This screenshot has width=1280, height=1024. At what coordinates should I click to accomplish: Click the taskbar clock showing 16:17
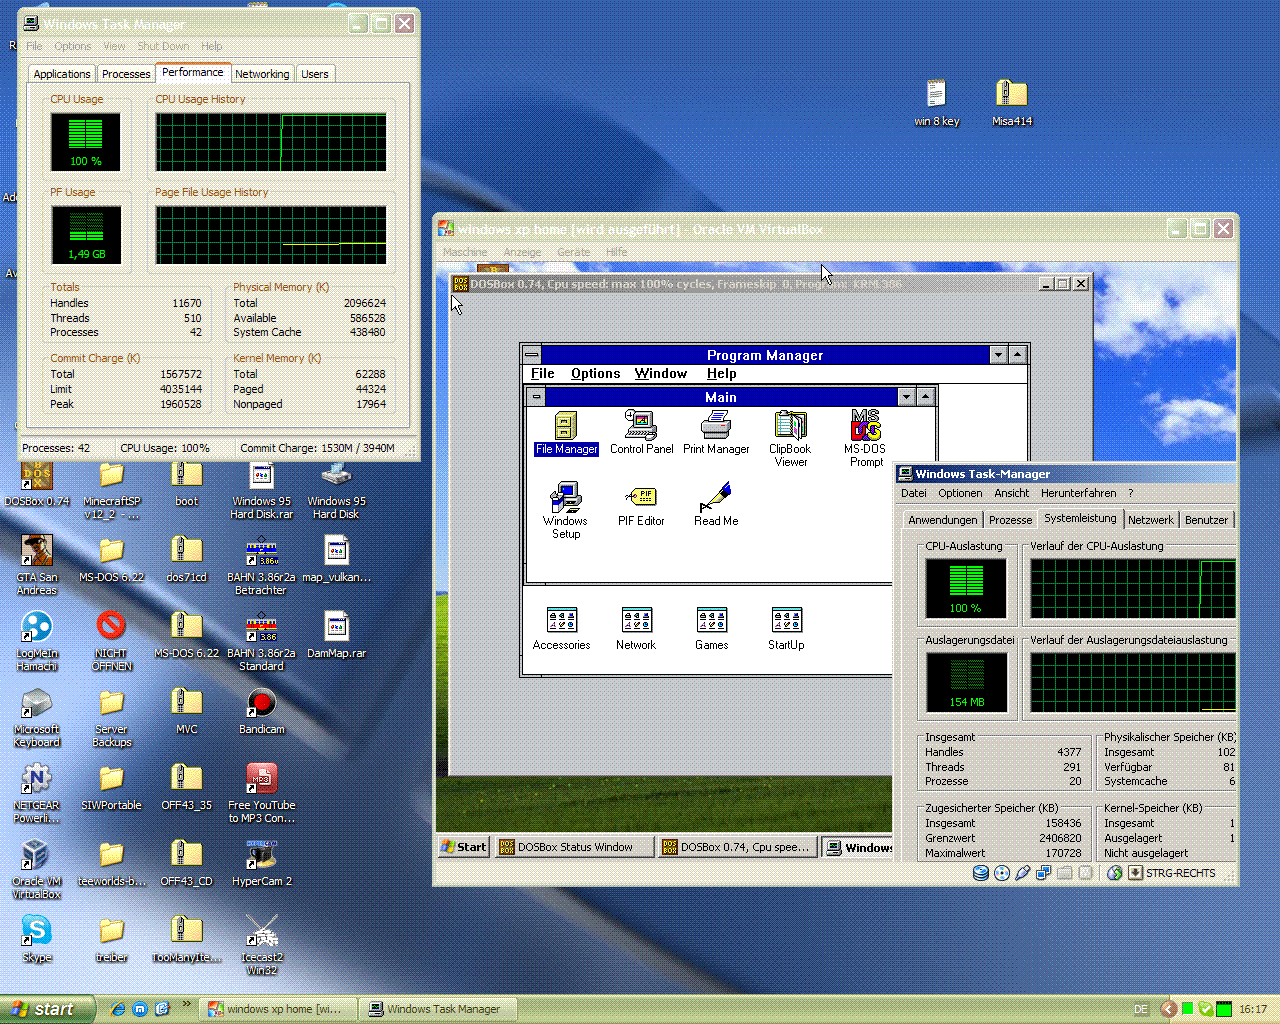click(x=1253, y=1009)
